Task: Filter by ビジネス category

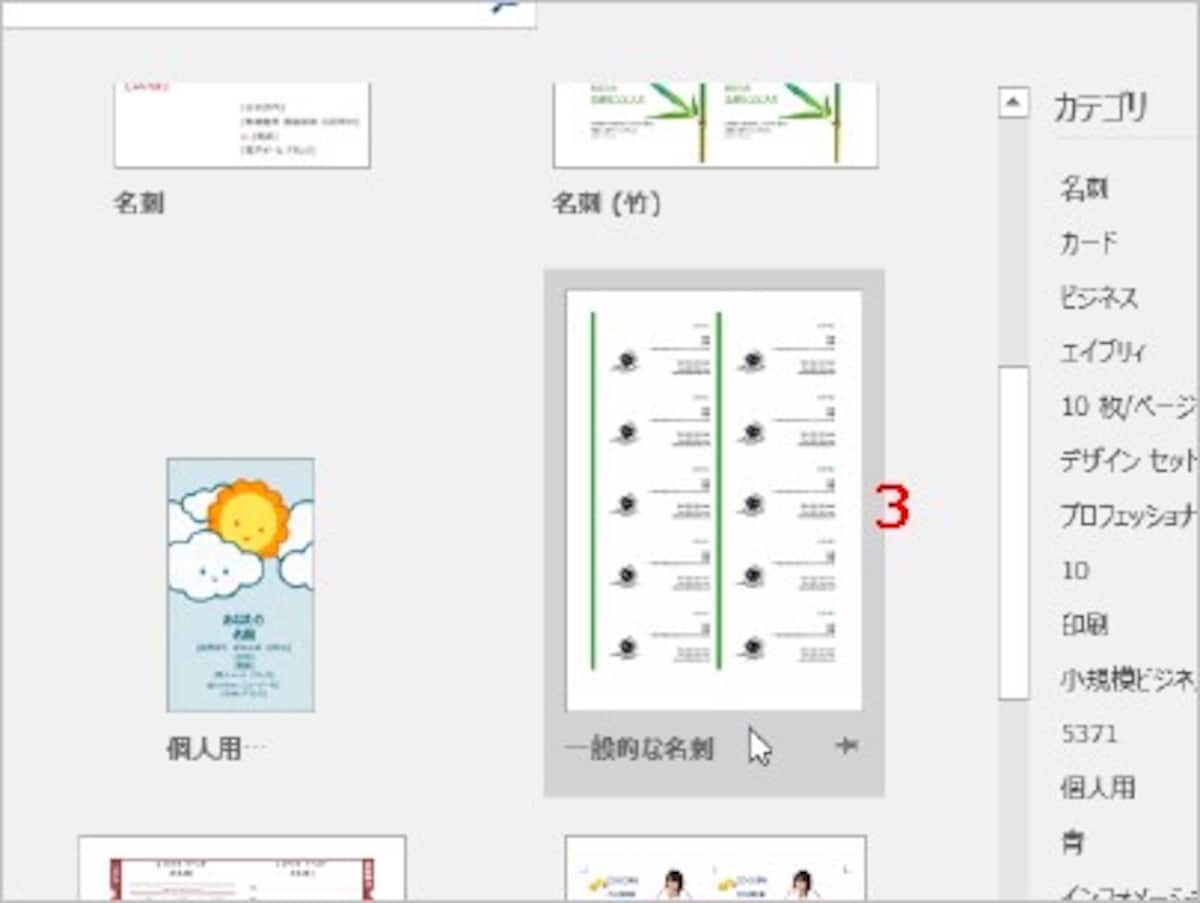Action: (1099, 298)
